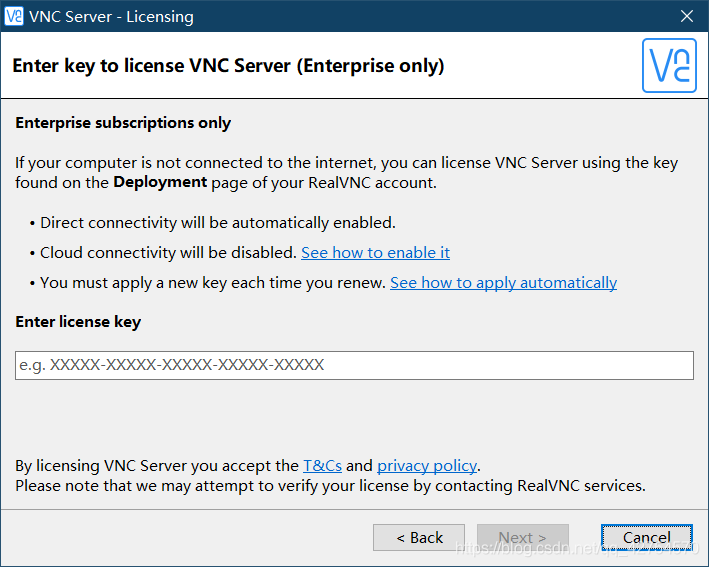Open the T&Cs link
Image resolution: width=709 pixels, height=567 pixels.
coord(322,466)
